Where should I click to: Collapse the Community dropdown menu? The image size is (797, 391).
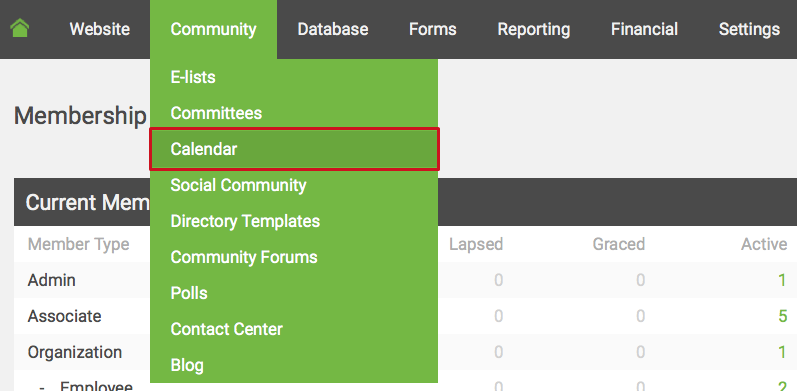click(x=213, y=29)
